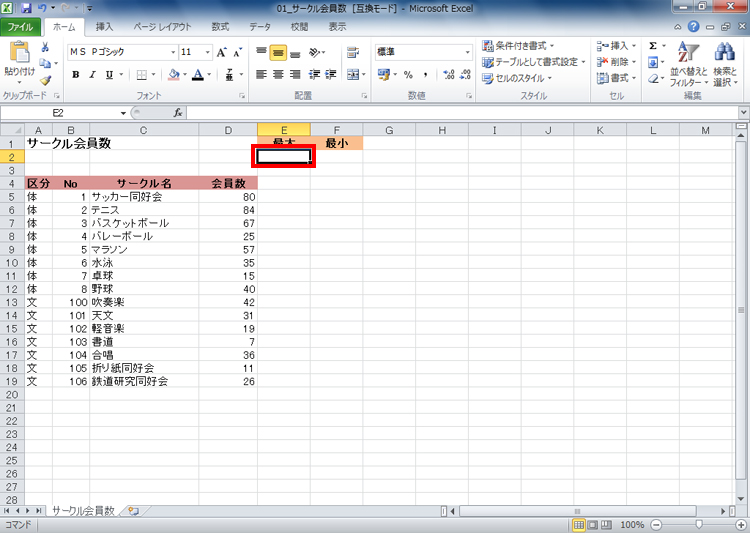Click the Fill down icon

[653, 62]
